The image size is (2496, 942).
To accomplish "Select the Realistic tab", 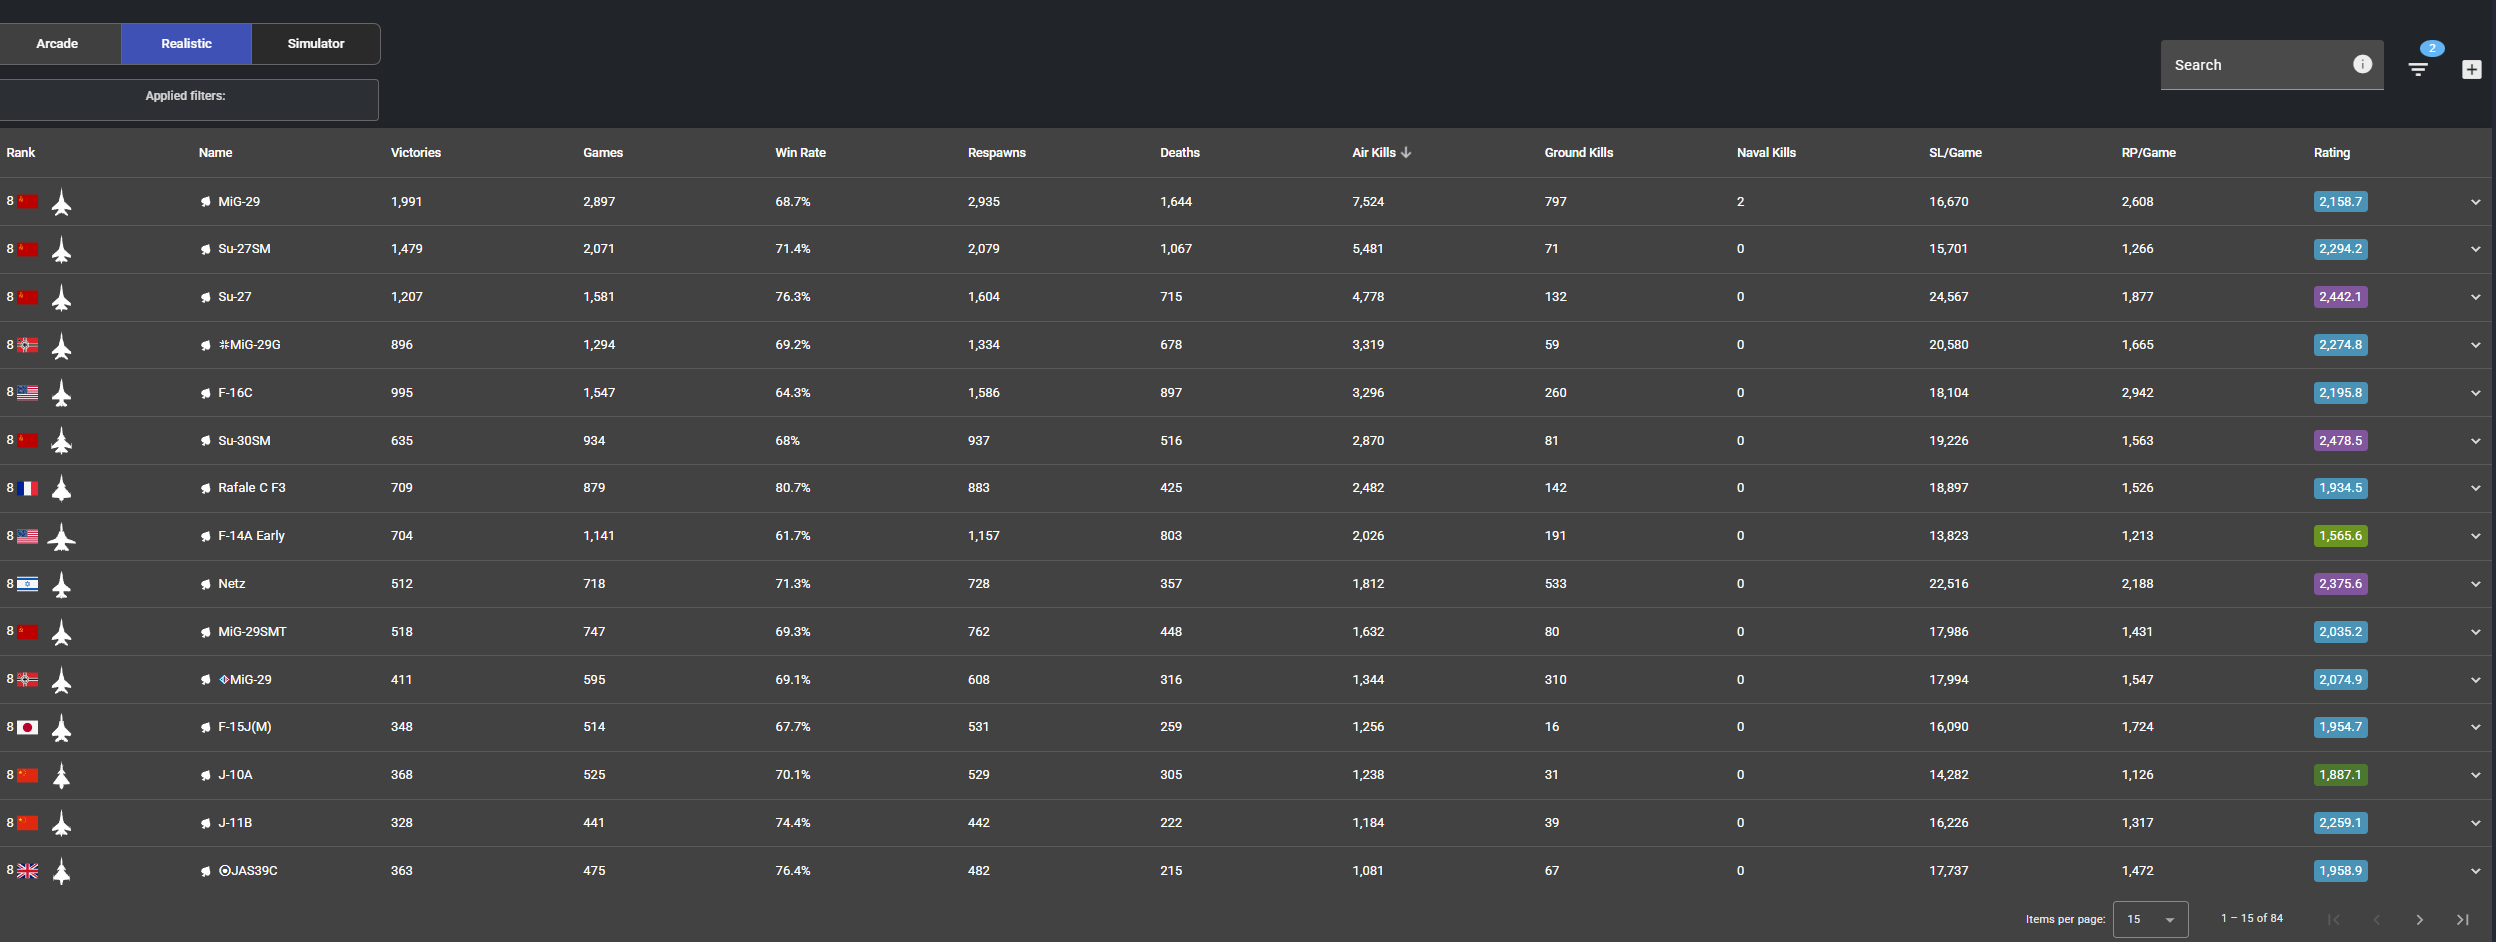I will [x=186, y=44].
